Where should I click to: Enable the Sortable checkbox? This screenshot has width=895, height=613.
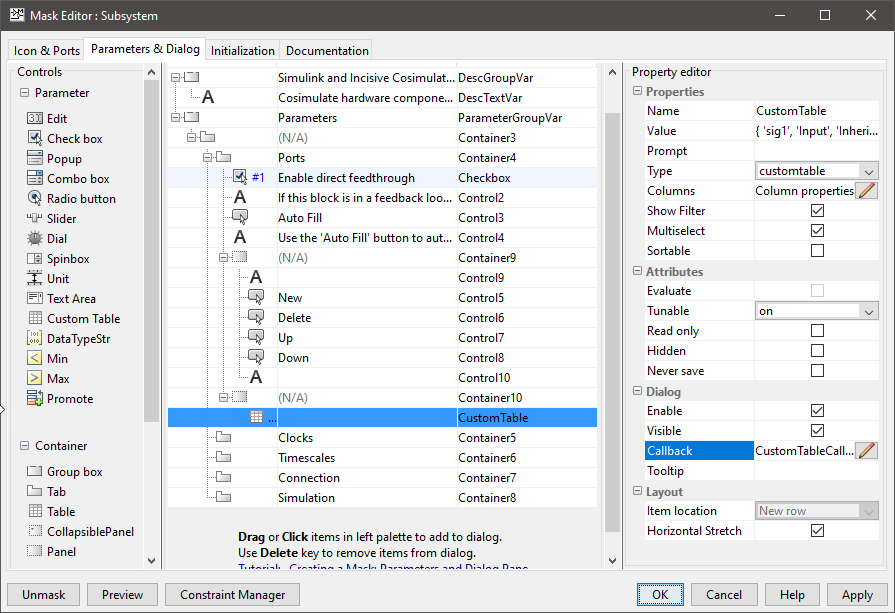click(817, 251)
